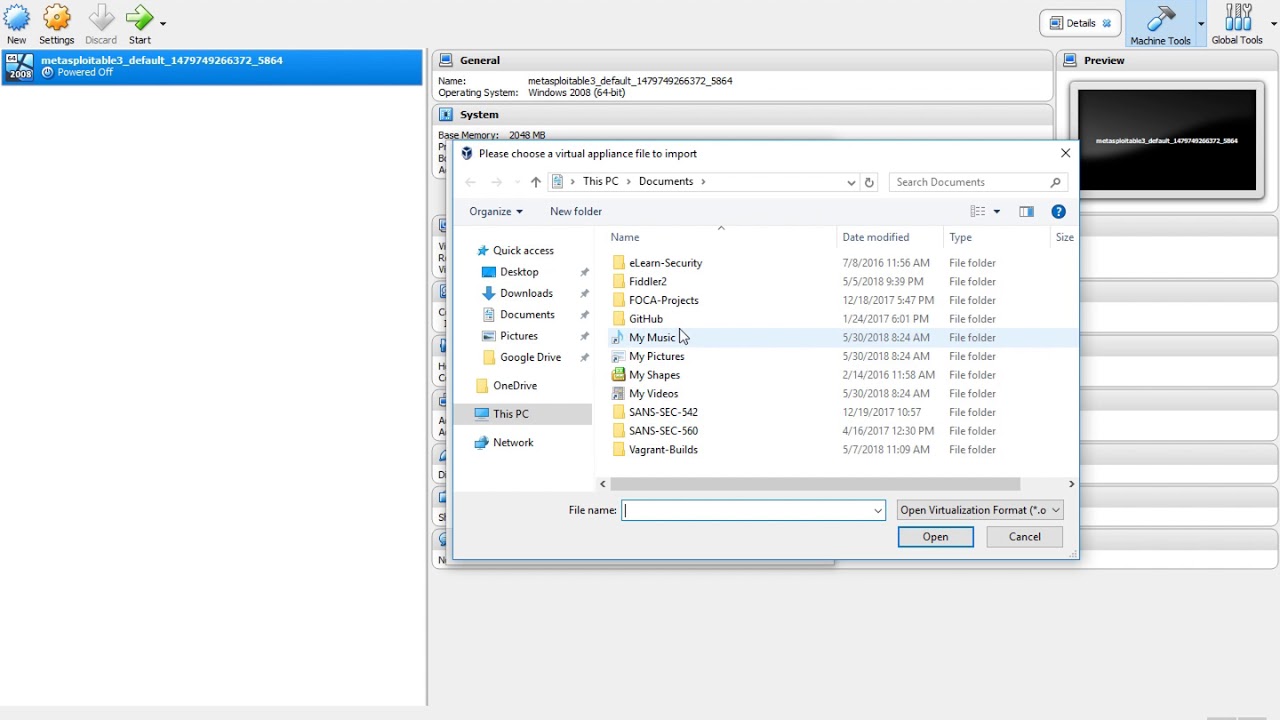The height and width of the screenshot is (720, 1280).
Task: Open recent locations dropdown arrow
Action: (x=517, y=182)
